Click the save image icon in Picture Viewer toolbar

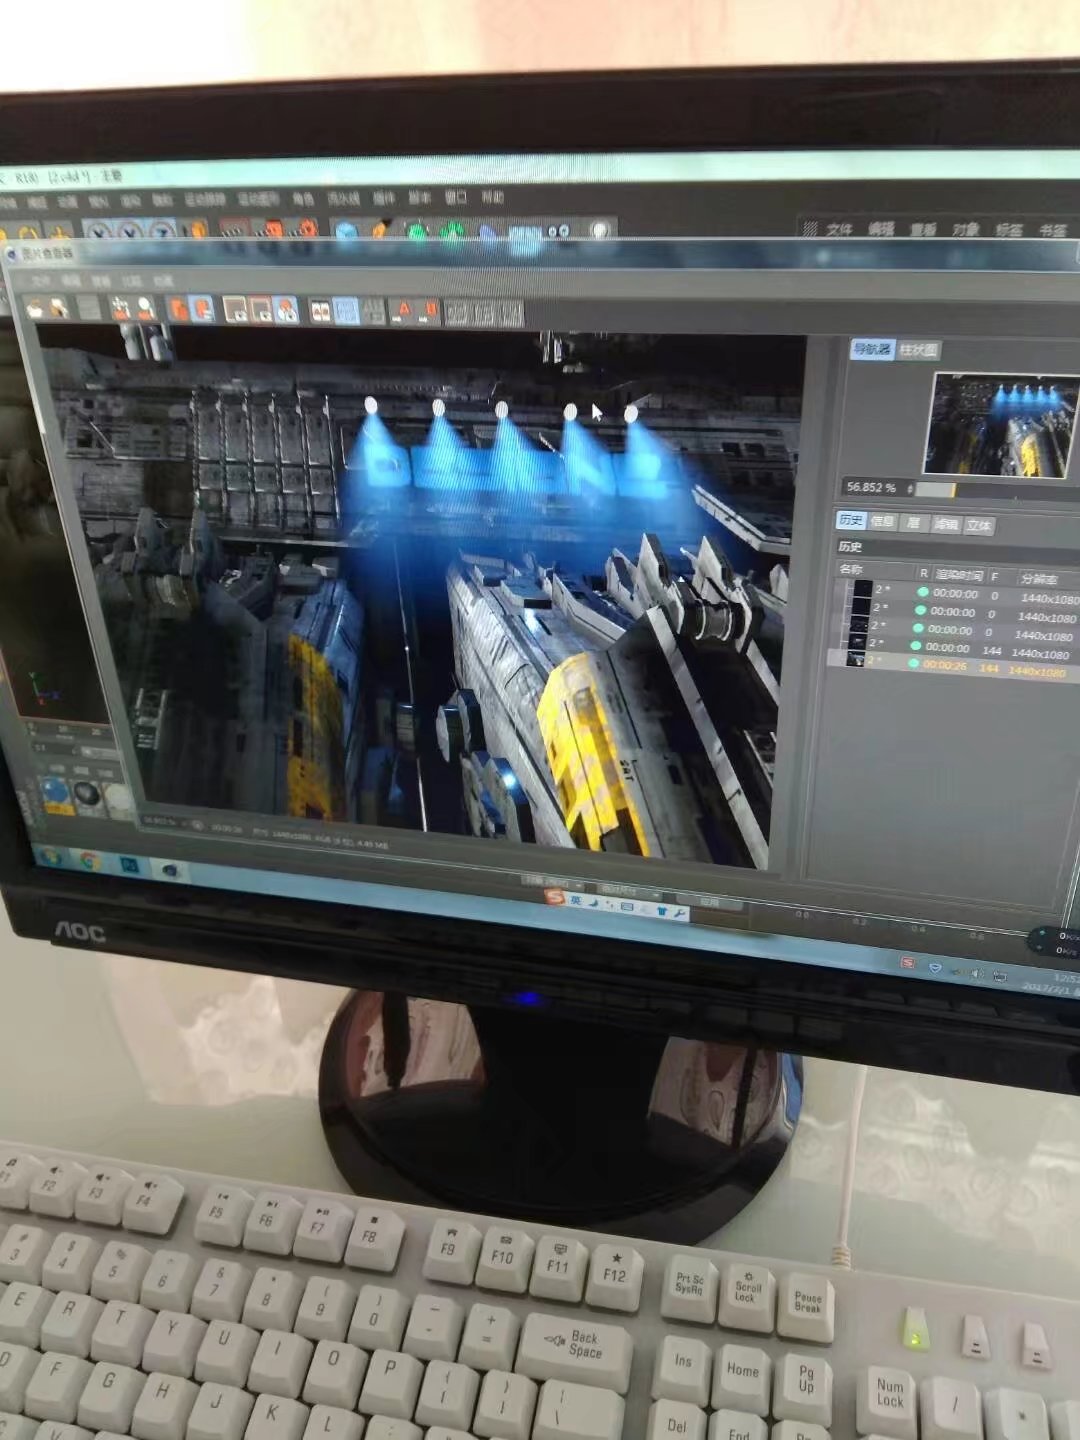[60, 308]
